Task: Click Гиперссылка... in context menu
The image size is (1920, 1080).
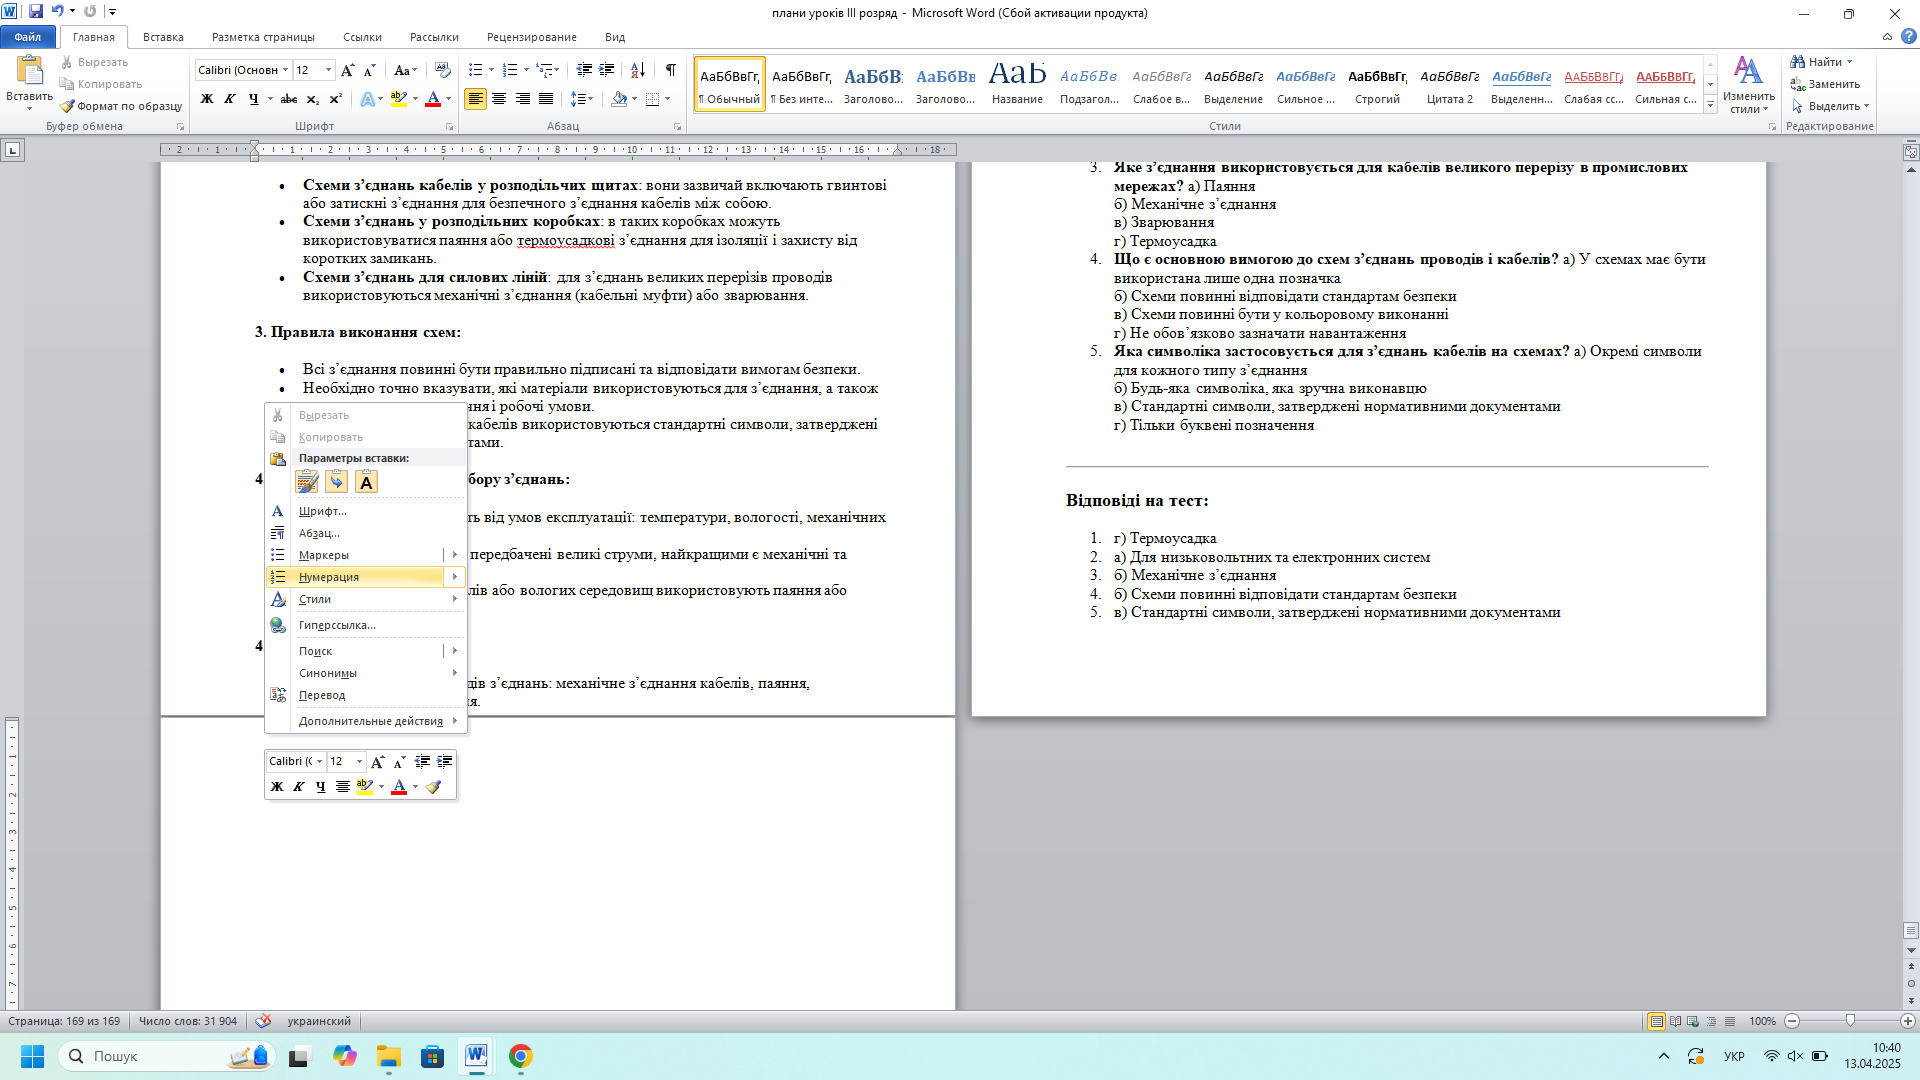Action: pyautogui.click(x=337, y=625)
